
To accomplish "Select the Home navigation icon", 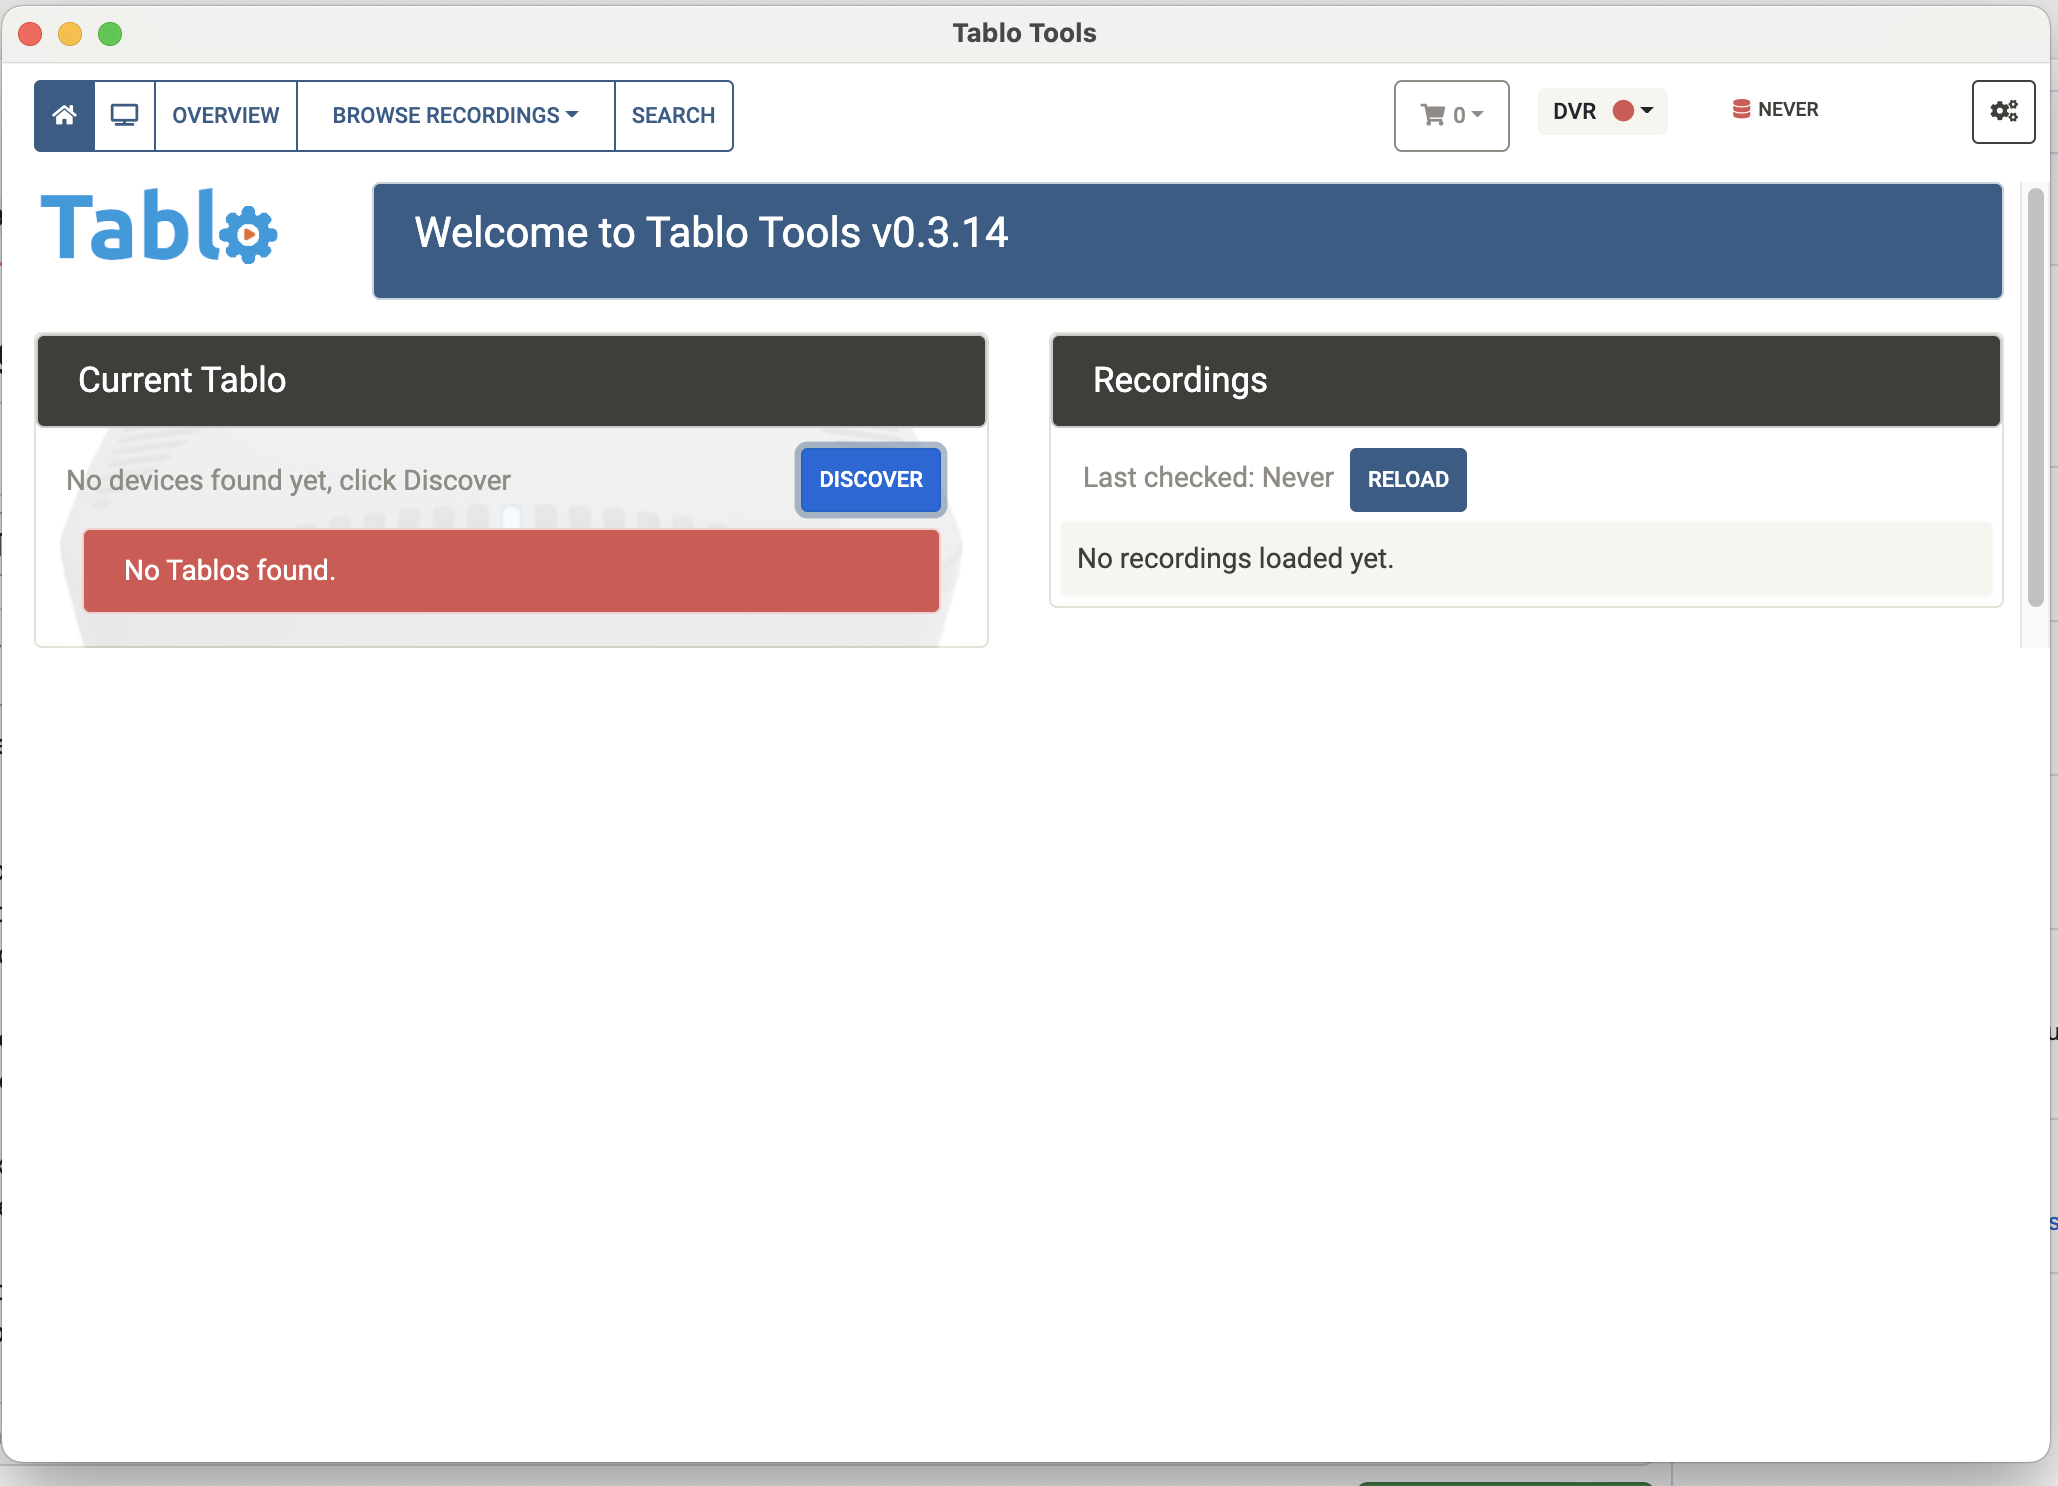I will pyautogui.click(x=63, y=115).
